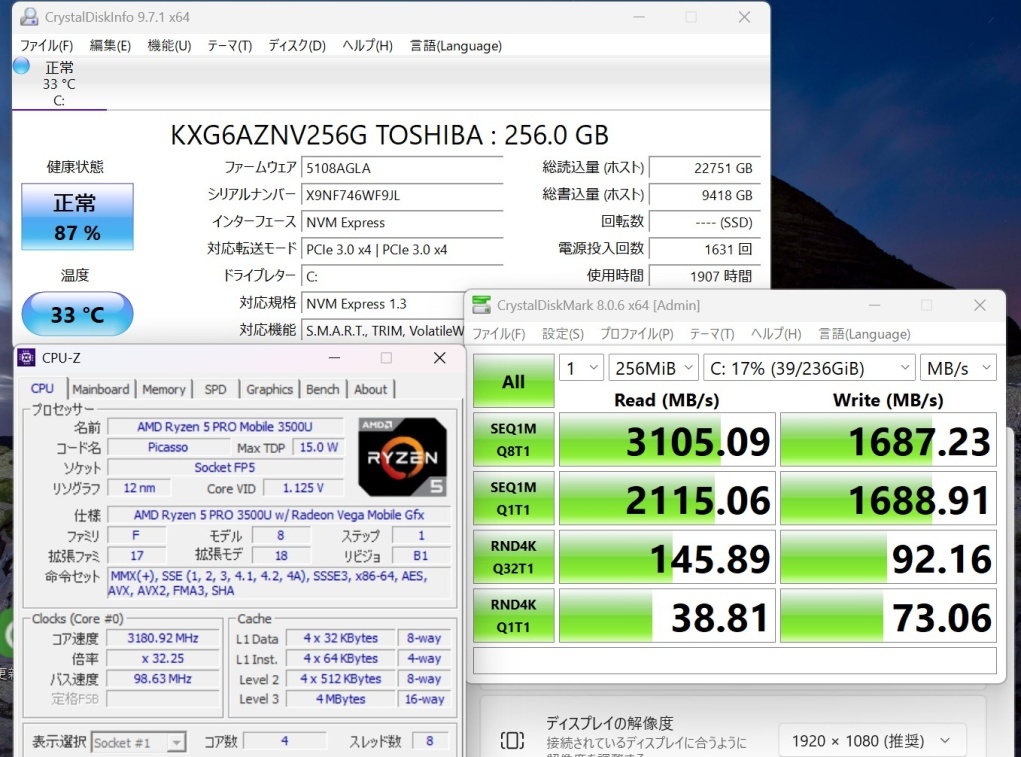Click the AMD Ryzen 5 logo in CPU-Z
The image size is (1021, 757).
click(402, 457)
